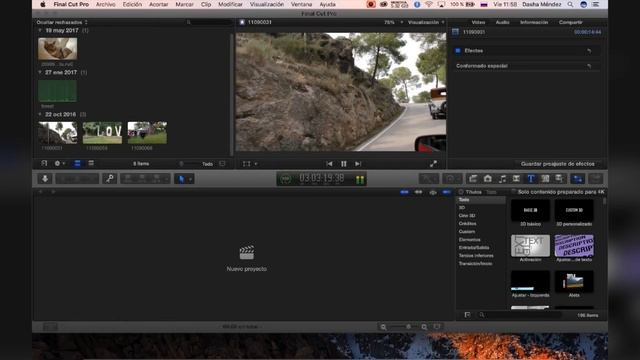
Task: Open the Timeline Index button
Action: pos(50,327)
